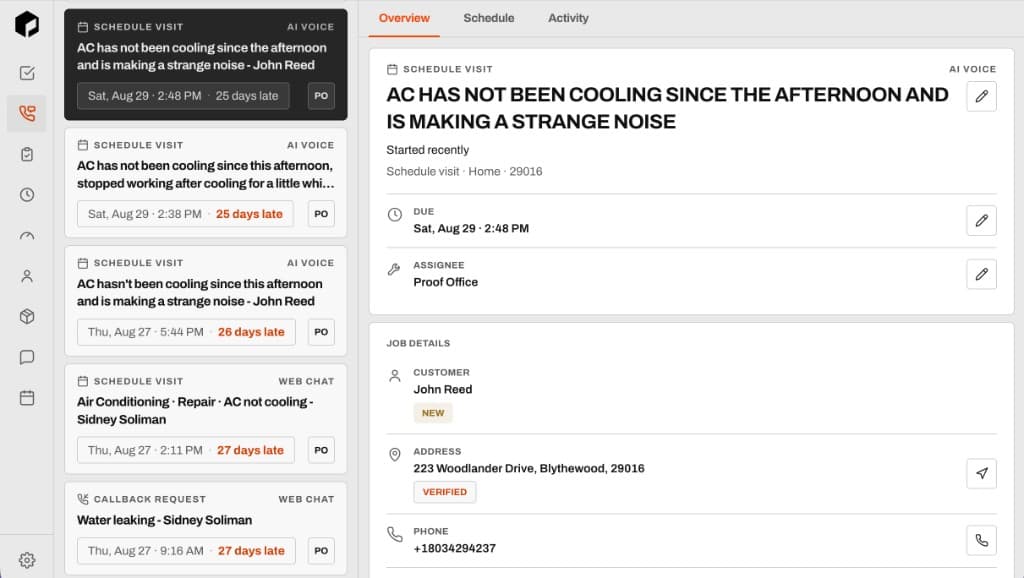Image resolution: width=1024 pixels, height=578 pixels.
Task: Select the Air Conditioning Repair Sidney Soliman card
Action: coord(206,419)
